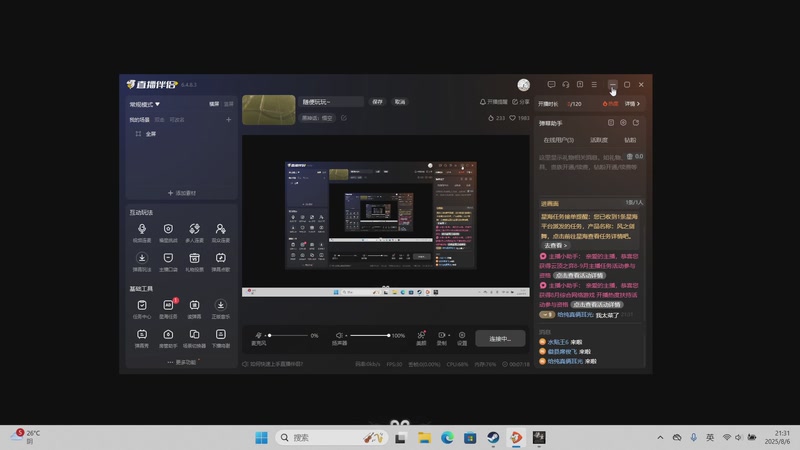Screen dimensions: 800x450
Task: Open the message icon in the title bar
Action: click(552, 85)
